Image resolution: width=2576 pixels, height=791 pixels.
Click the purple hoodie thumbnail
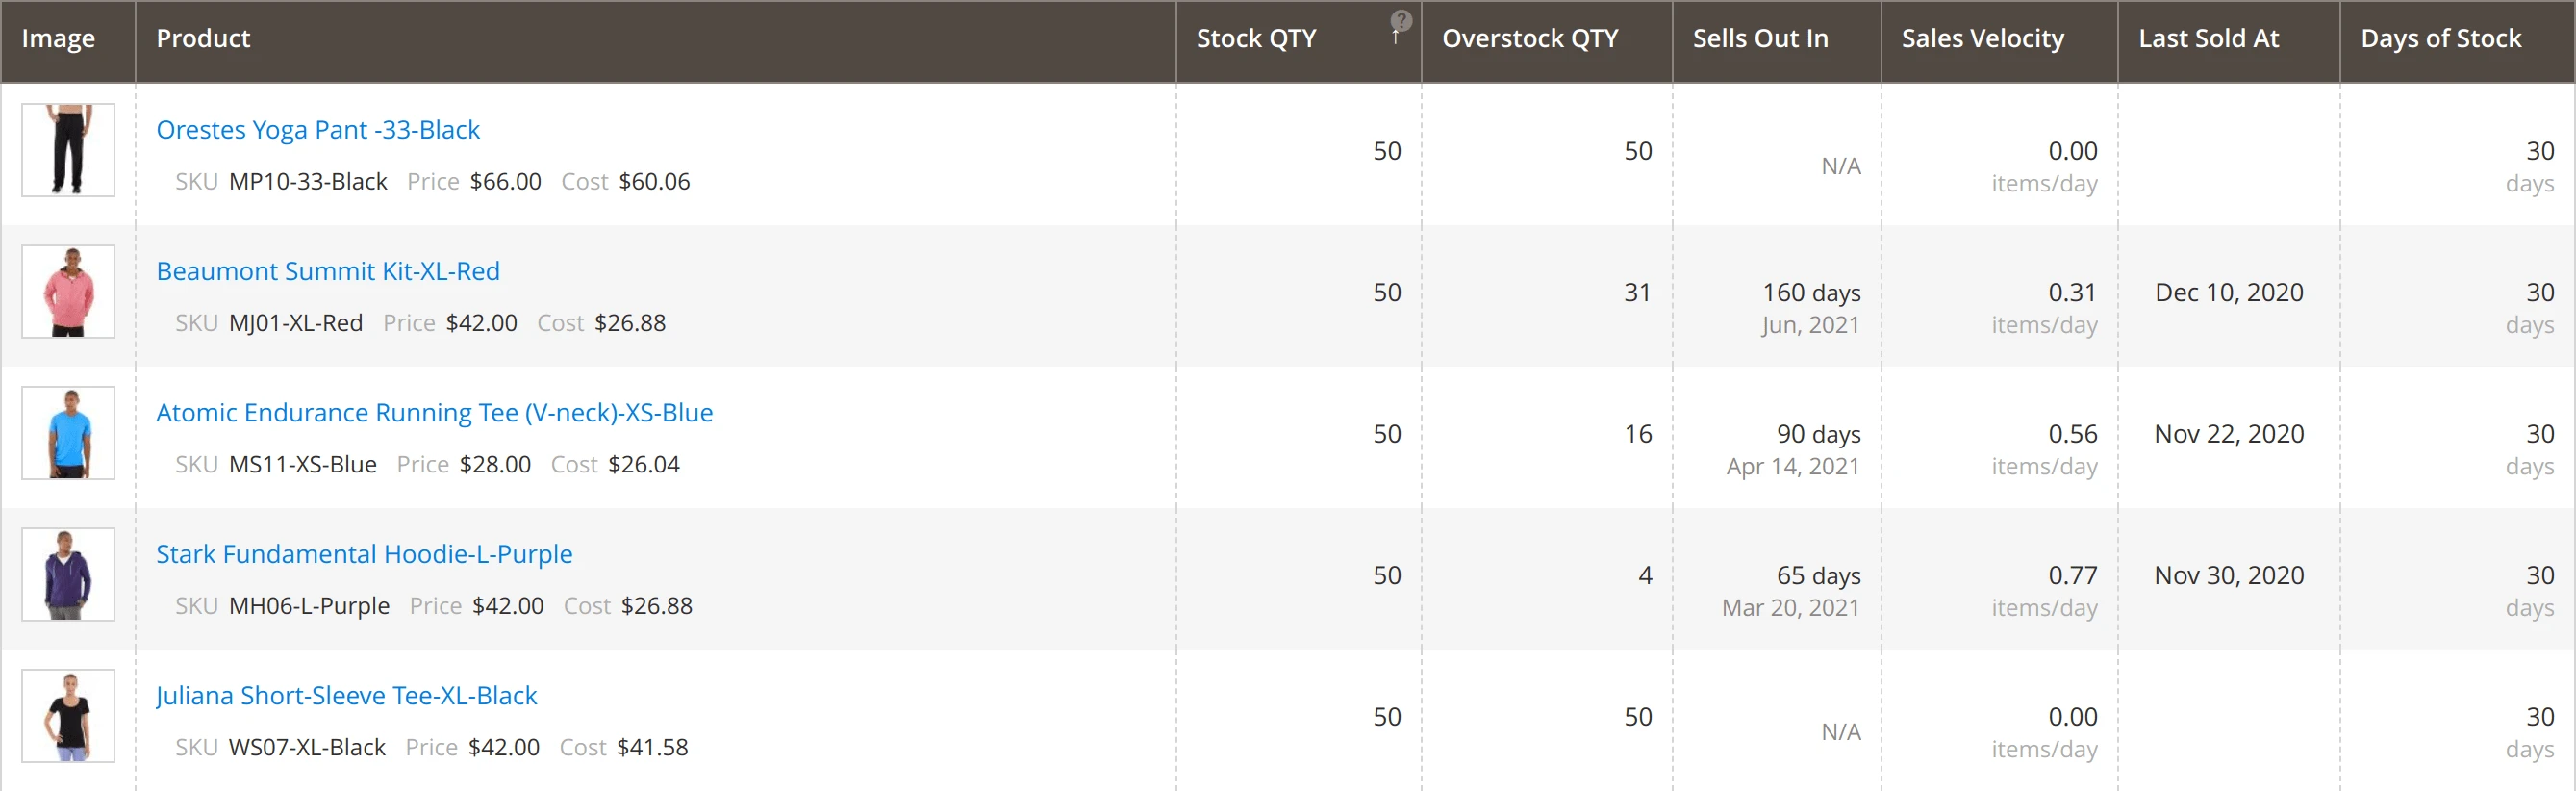(x=68, y=574)
